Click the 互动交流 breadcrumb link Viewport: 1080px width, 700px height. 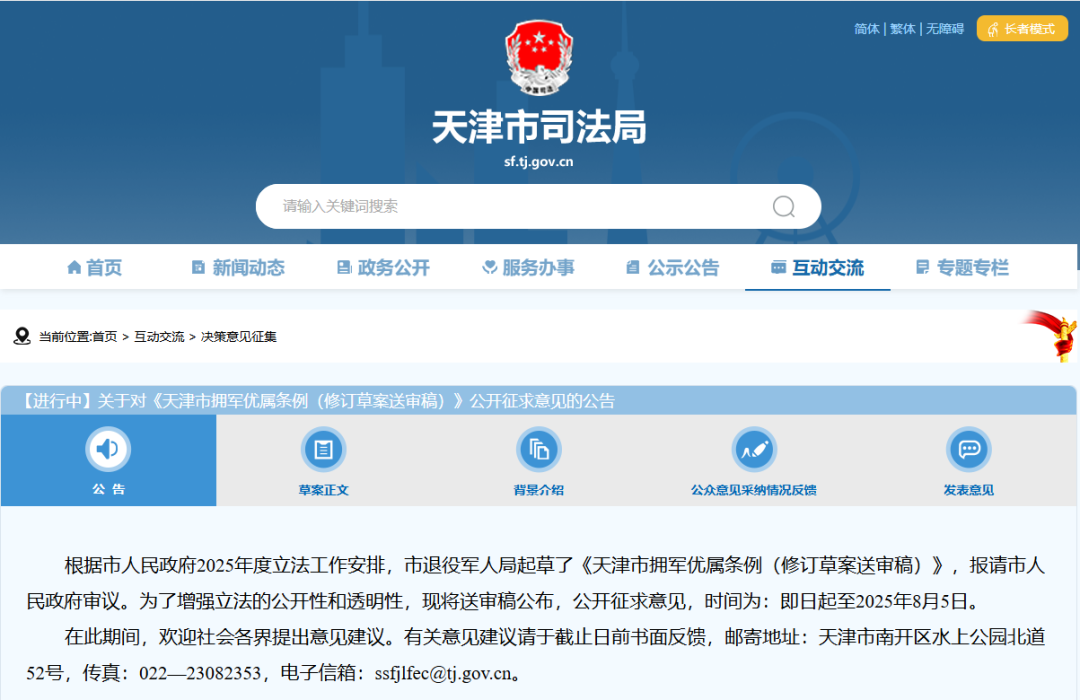tap(159, 337)
